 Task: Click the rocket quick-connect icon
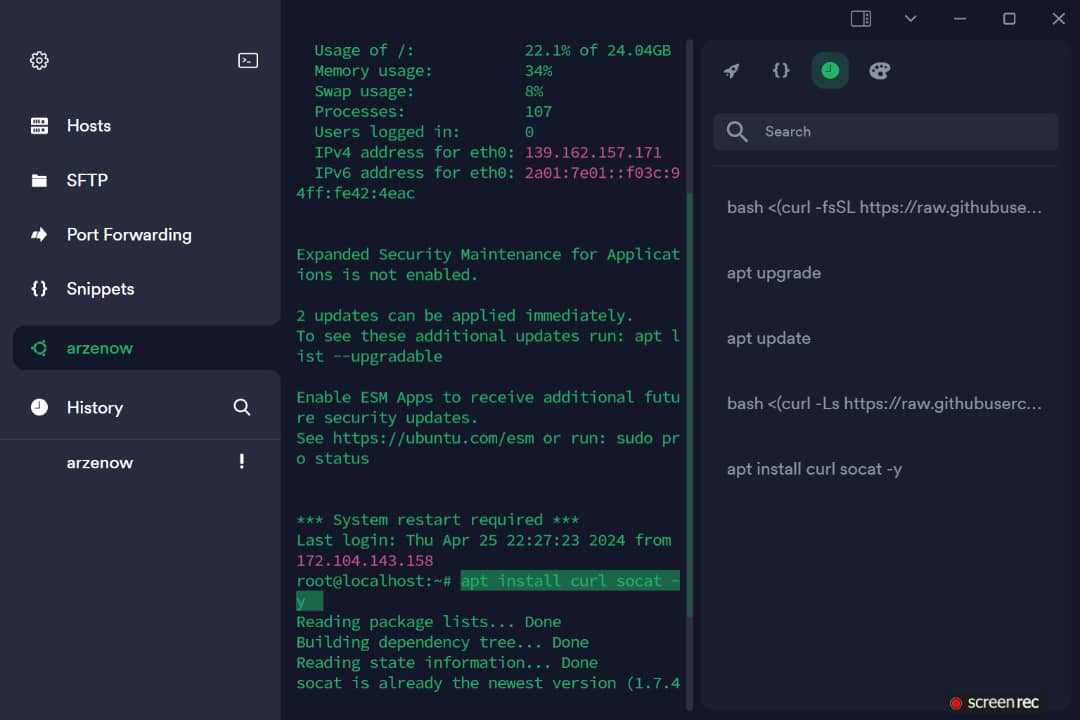pyautogui.click(x=731, y=71)
